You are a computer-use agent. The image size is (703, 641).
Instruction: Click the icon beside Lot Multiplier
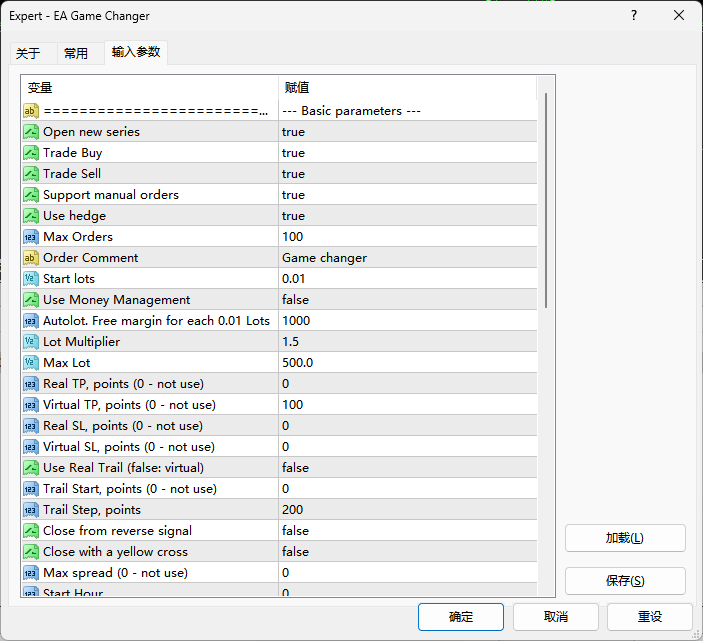(x=31, y=342)
